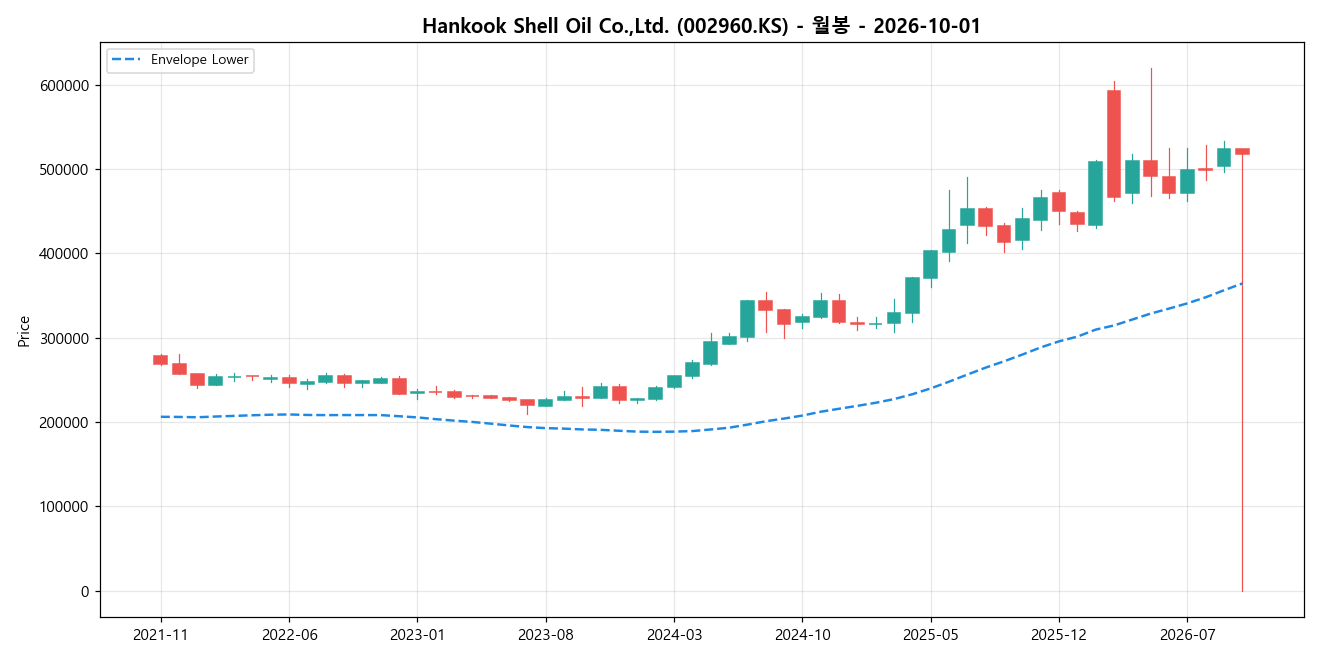
Task: Click the Price axis label
Action: pyautogui.click(x=24, y=330)
